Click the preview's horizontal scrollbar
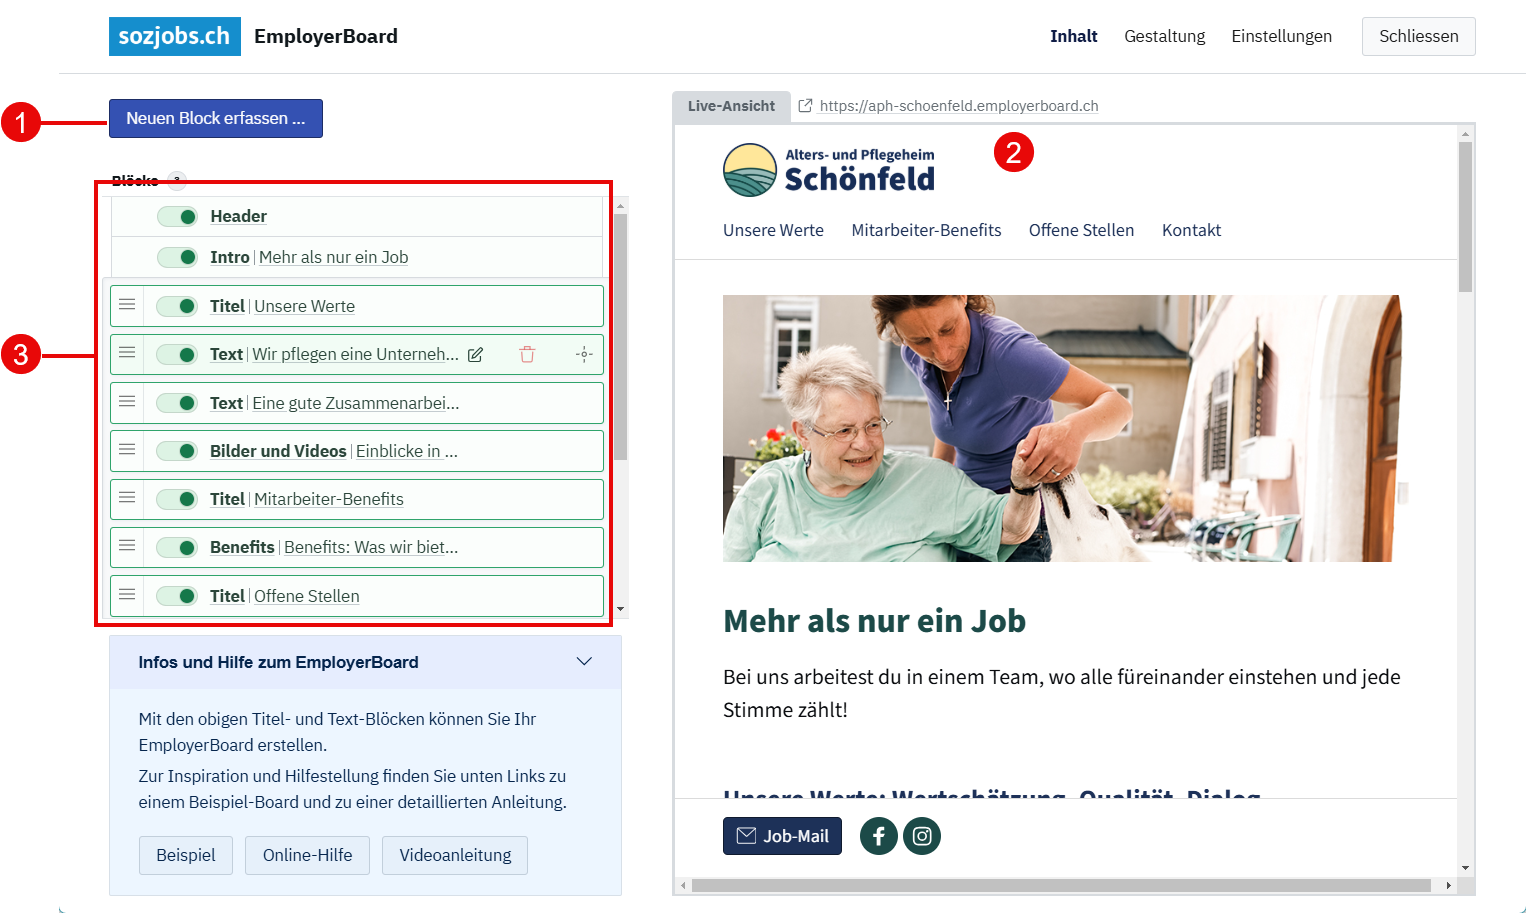Viewport: 1526px width, 913px height. pyautogui.click(x=1060, y=885)
